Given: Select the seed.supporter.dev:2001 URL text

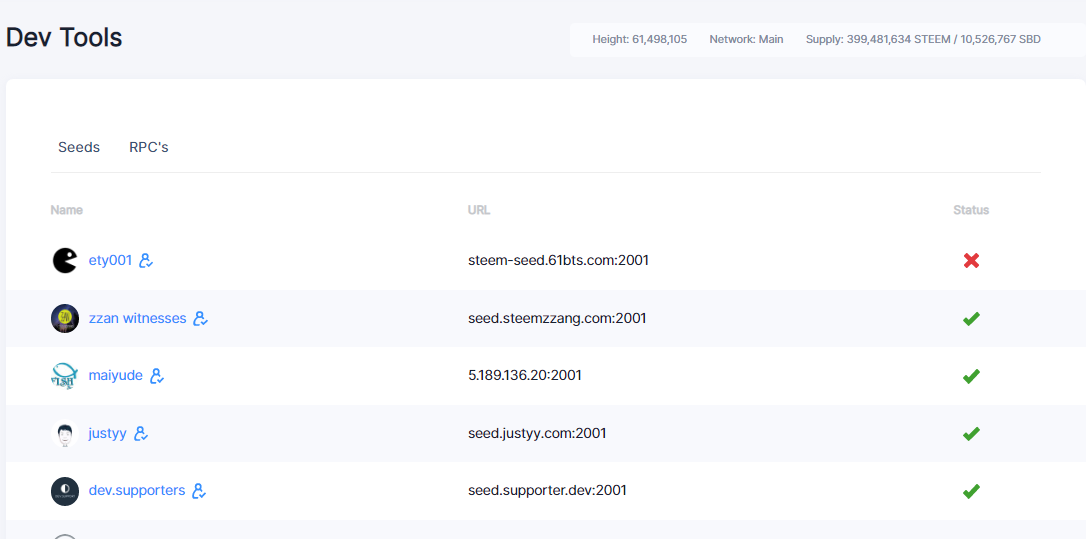Looking at the screenshot, I should (x=547, y=491).
